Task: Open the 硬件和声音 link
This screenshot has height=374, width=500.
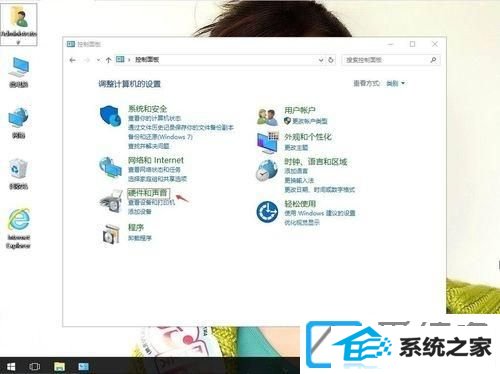Action: tap(148, 193)
